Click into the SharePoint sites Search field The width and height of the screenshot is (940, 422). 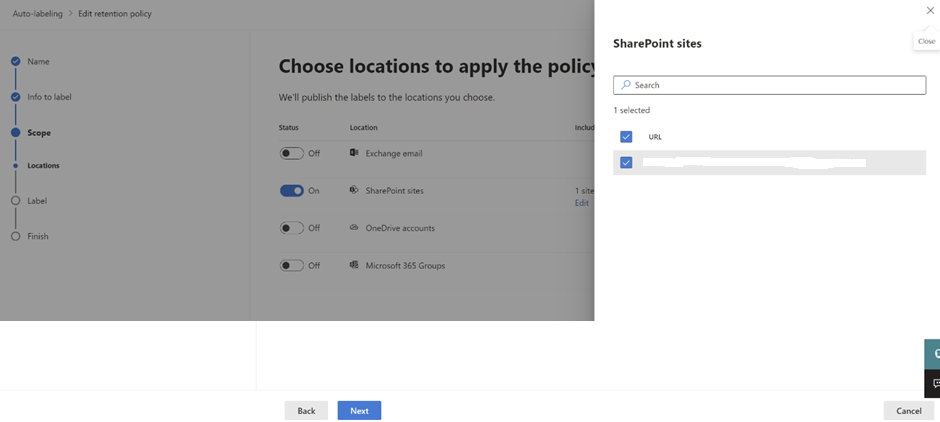tap(775, 85)
